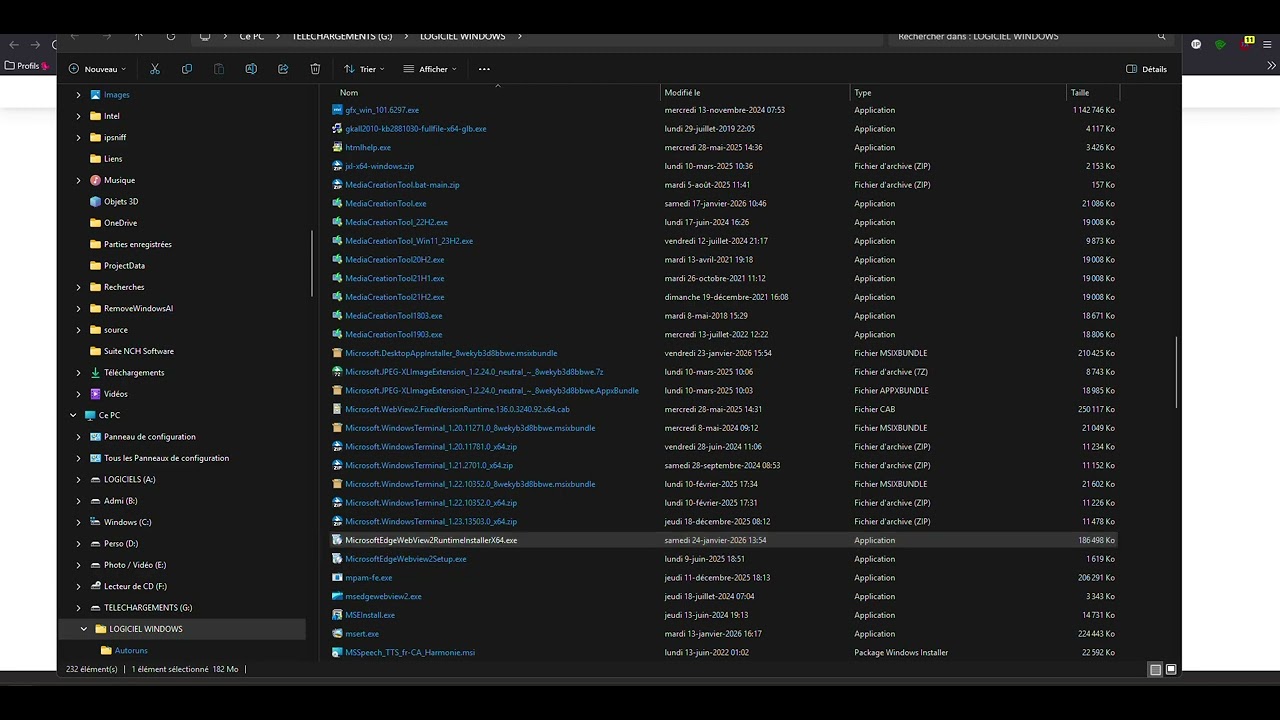The image size is (1280, 720).
Task: Expand the Intel folder in sidebar
Action: pyautogui.click(x=79, y=116)
